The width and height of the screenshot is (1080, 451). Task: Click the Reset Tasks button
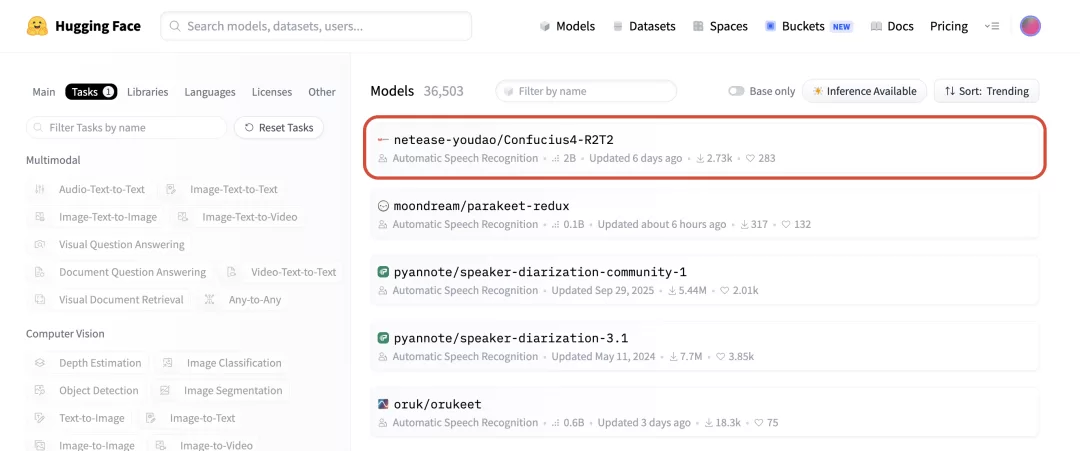click(x=279, y=127)
